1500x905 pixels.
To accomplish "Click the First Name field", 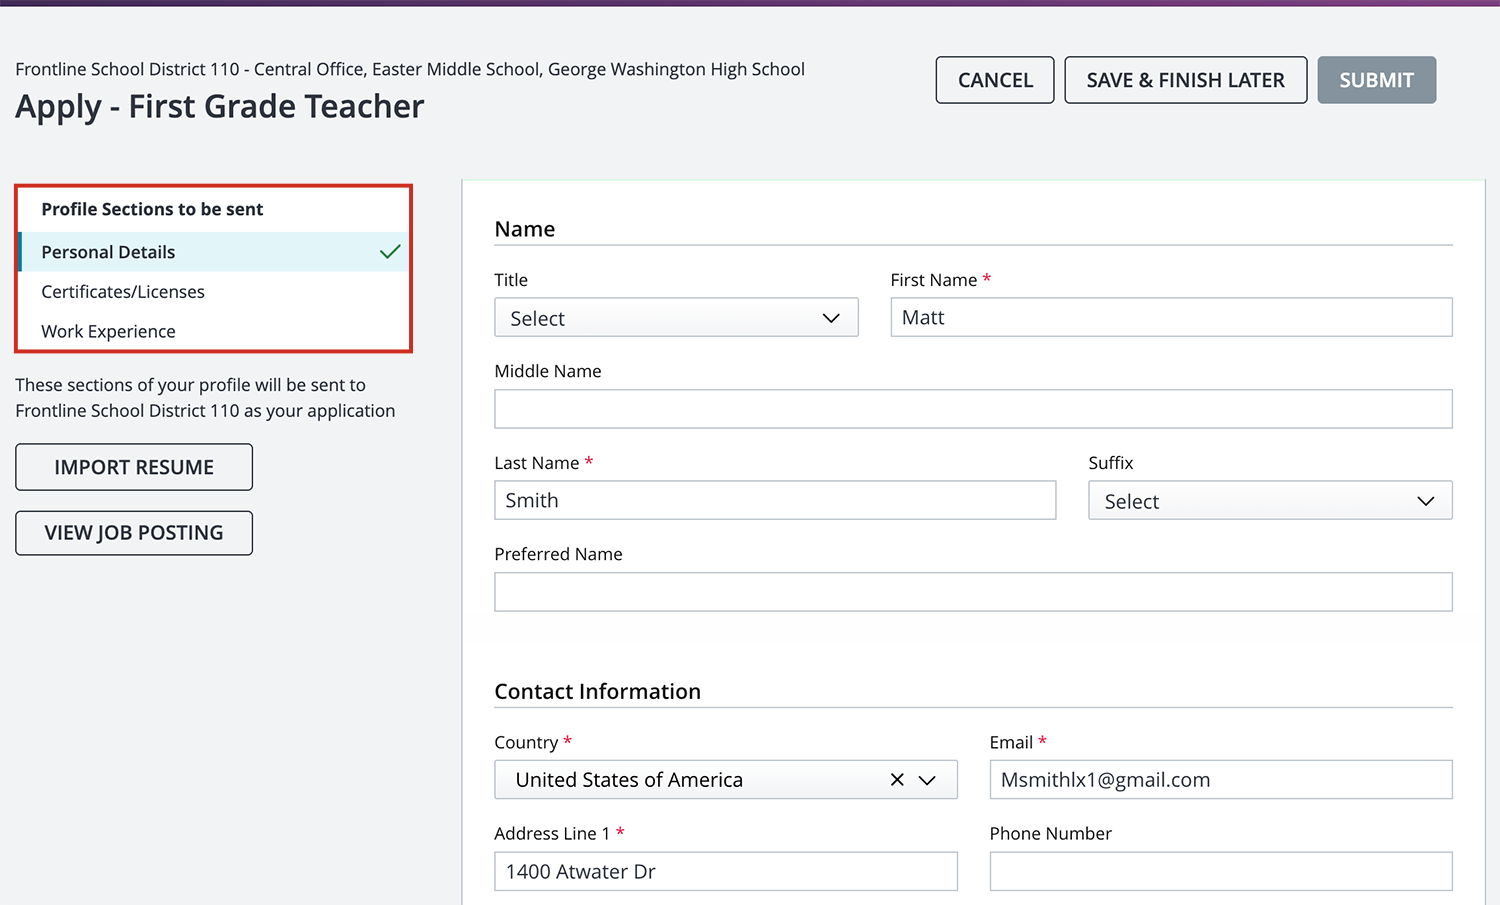I will pos(1170,318).
